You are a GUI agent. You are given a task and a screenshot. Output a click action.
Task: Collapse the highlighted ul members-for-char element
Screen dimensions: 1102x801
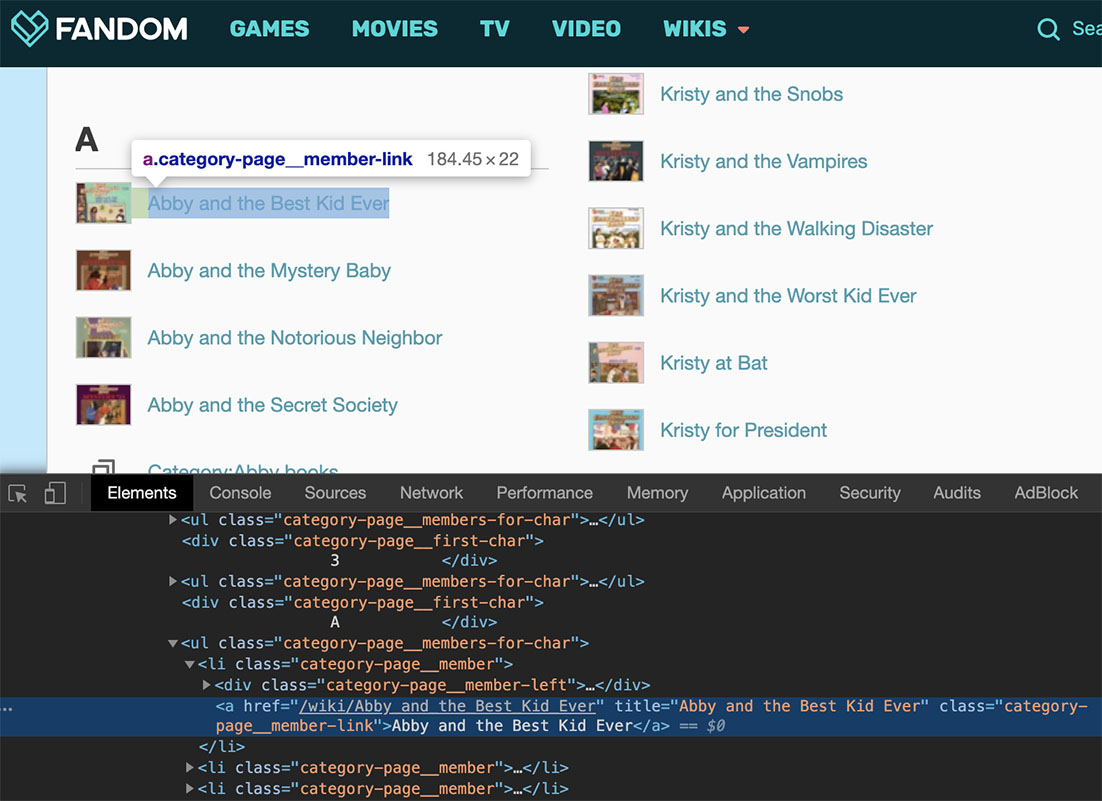(x=172, y=643)
